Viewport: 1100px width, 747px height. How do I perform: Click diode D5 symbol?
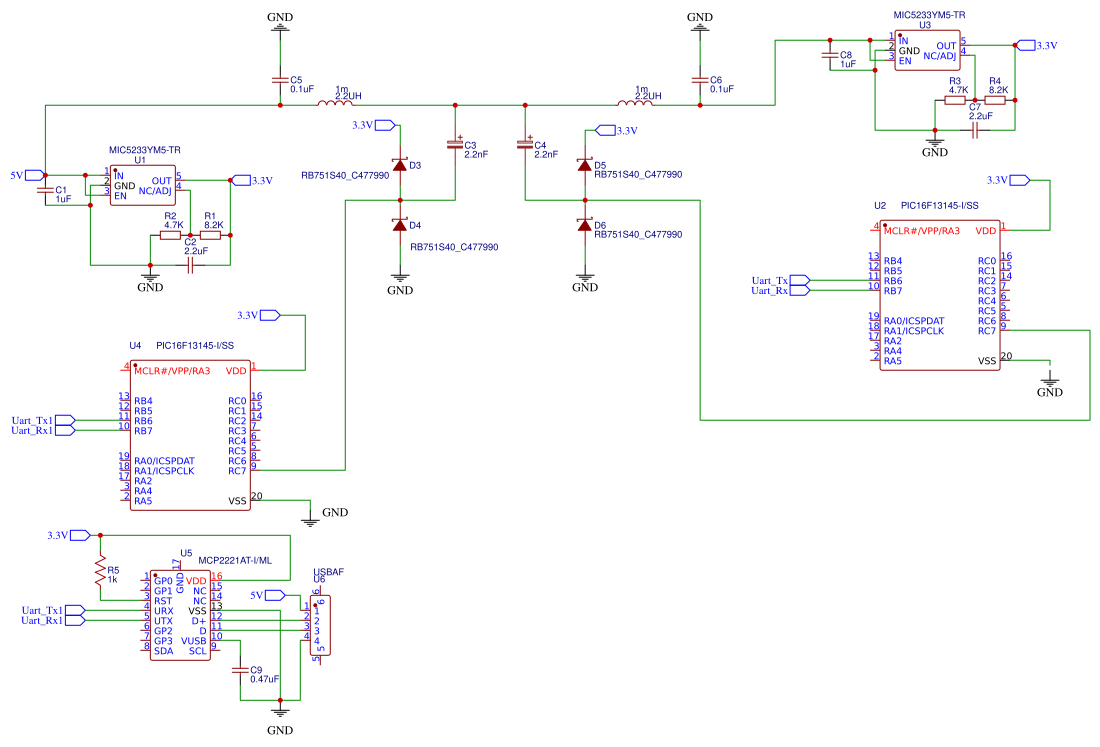coord(584,166)
